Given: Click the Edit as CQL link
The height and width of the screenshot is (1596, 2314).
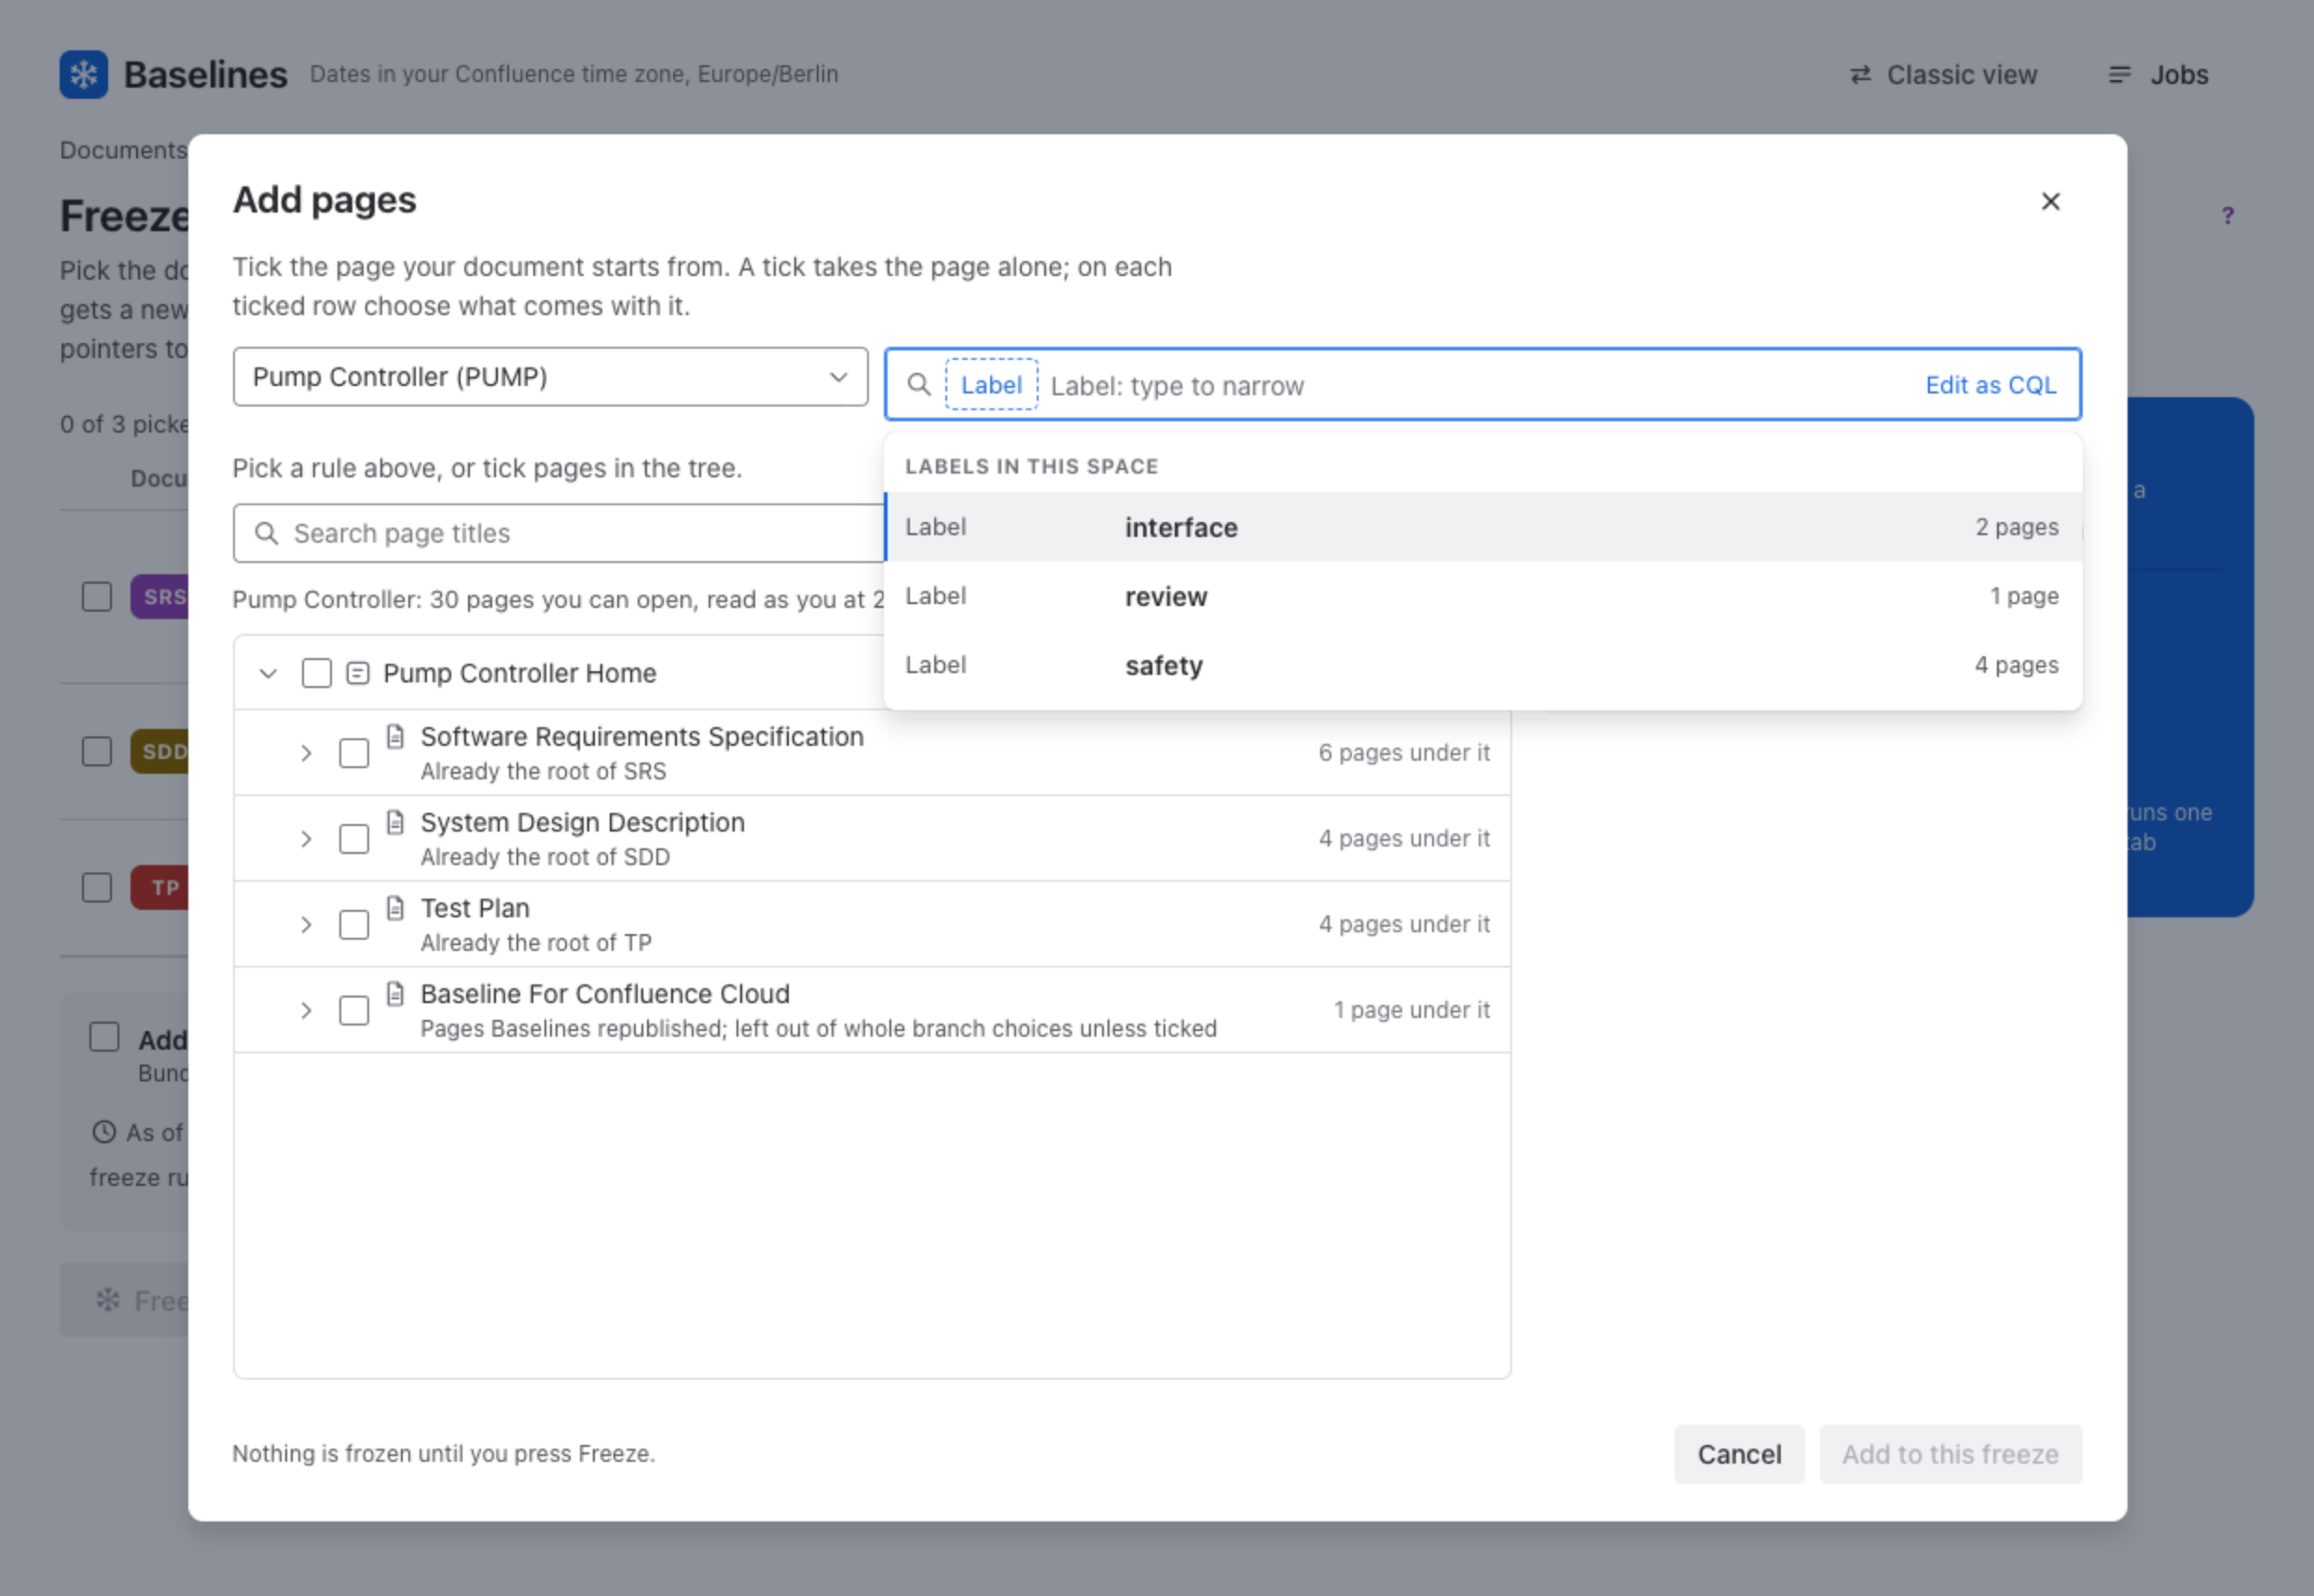Looking at the screenshot, I should (x=1990, y=385).
